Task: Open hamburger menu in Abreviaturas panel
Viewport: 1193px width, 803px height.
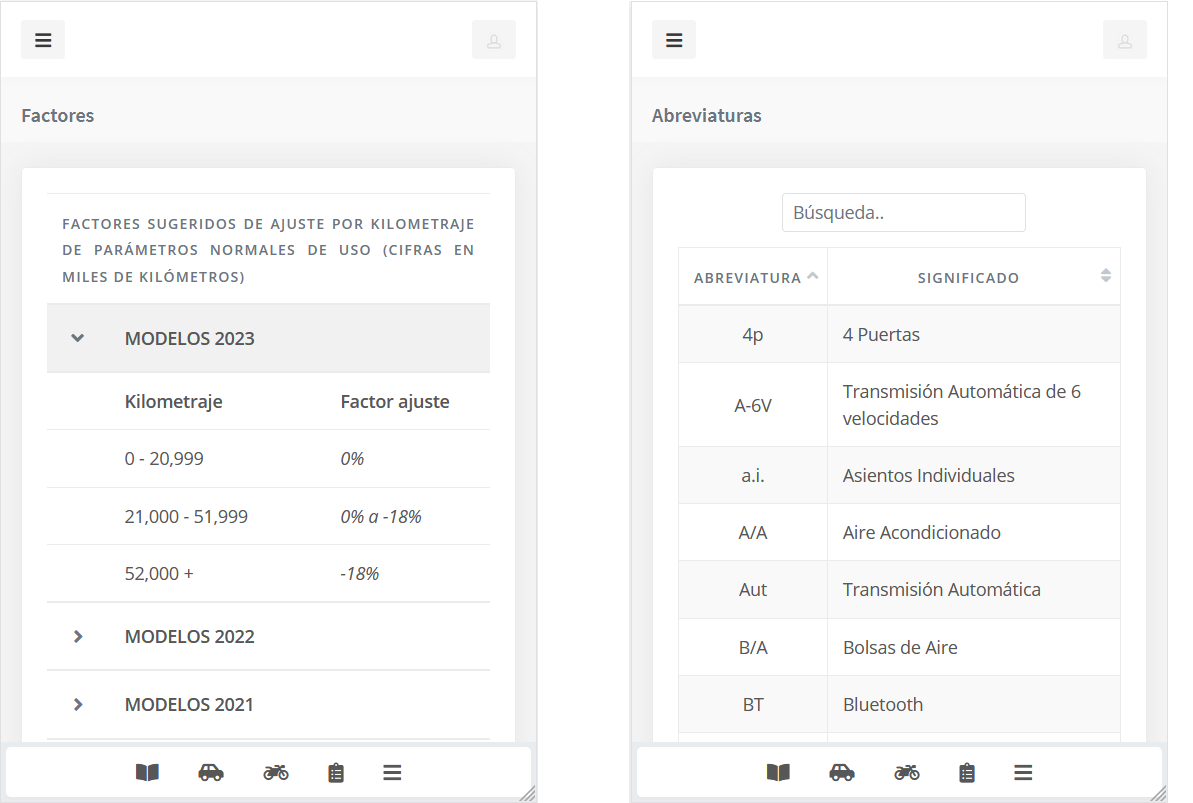Action: [x=674, y=40]
